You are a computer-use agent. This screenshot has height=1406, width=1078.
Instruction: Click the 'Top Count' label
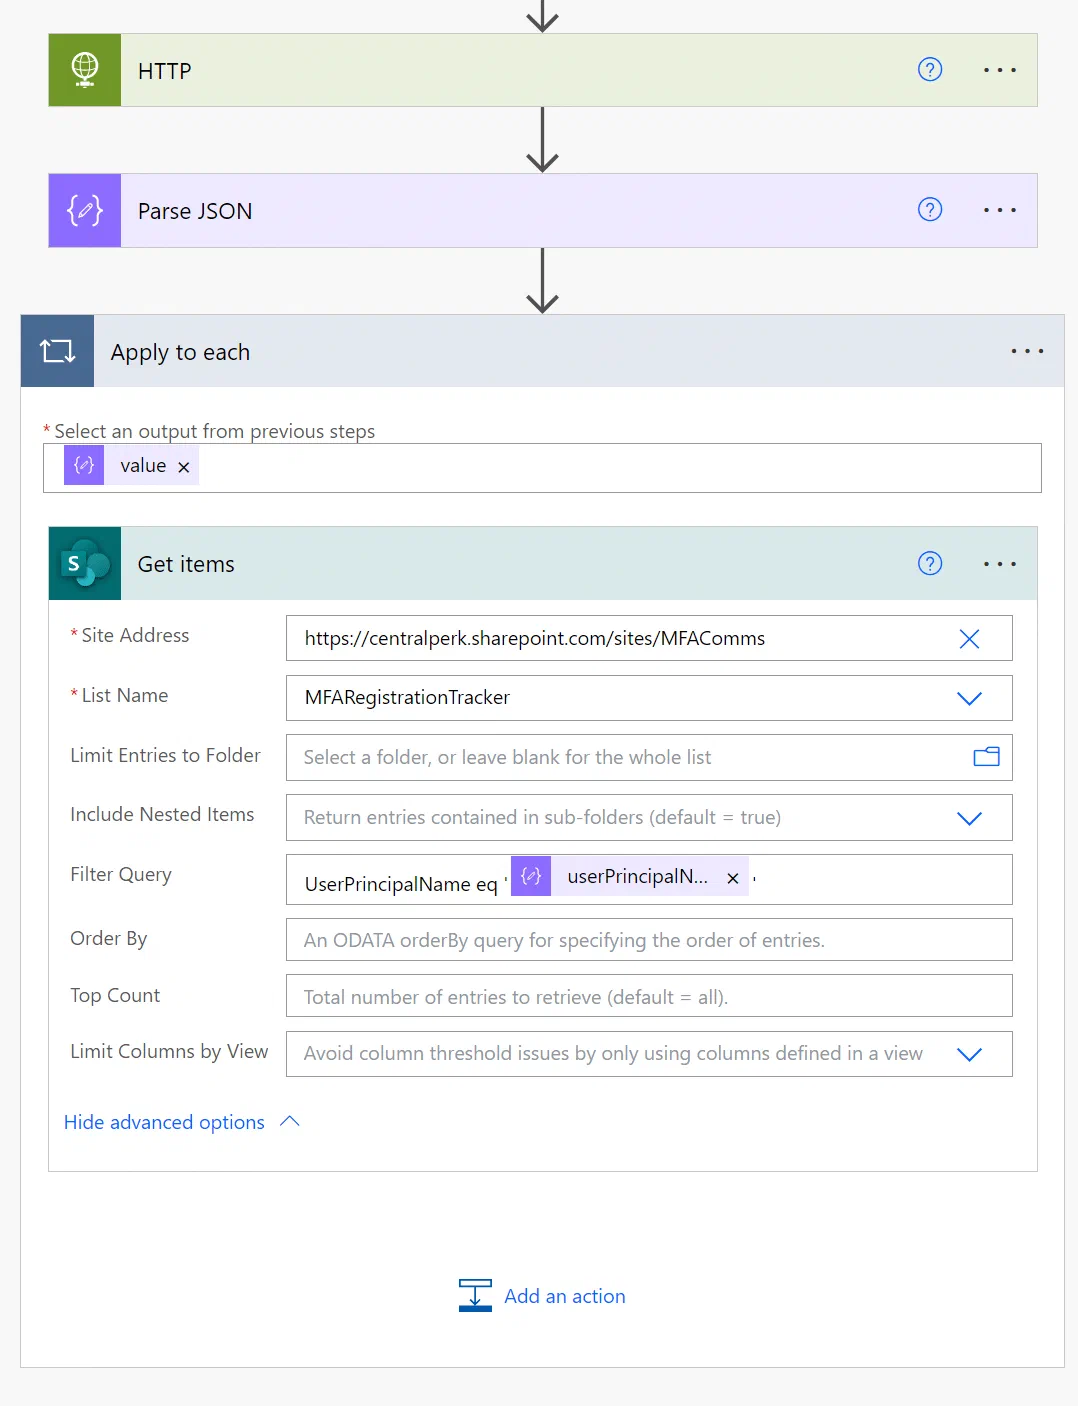(115, 995)
